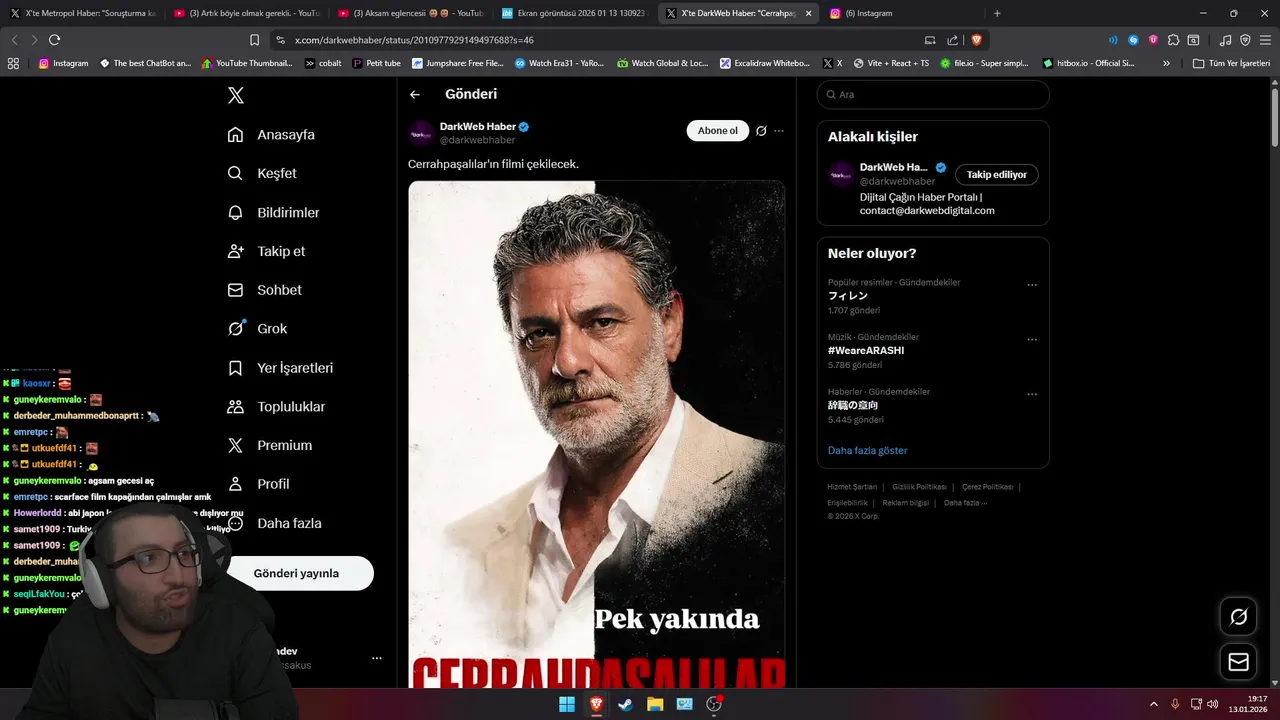Click the Gönderi yayınla button
Screen dimensions: 1280x720
point(297,573)
